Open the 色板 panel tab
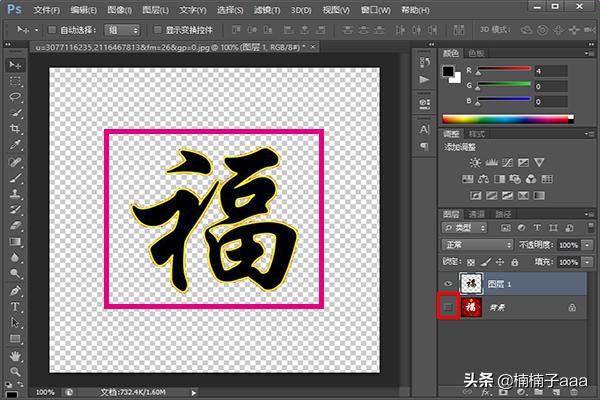600x400 pixels. [477, 52]
